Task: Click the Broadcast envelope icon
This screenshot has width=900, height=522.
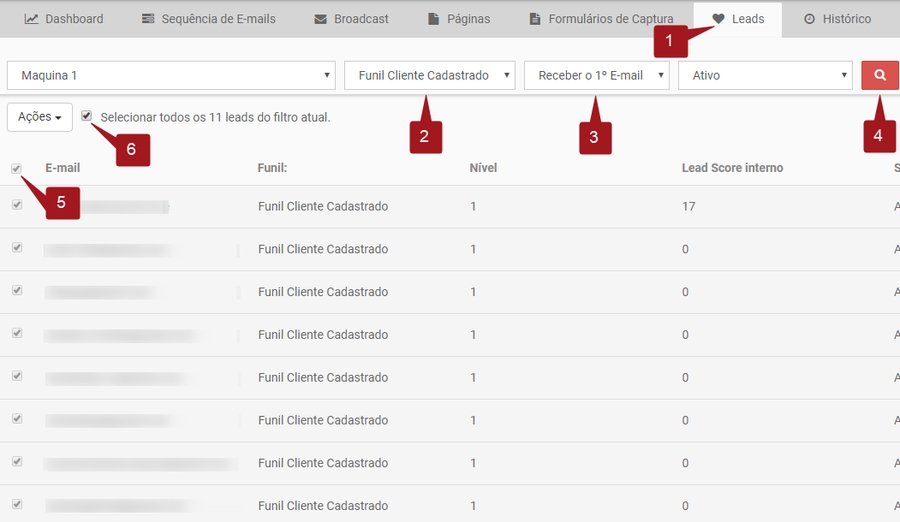Action: 320,19
